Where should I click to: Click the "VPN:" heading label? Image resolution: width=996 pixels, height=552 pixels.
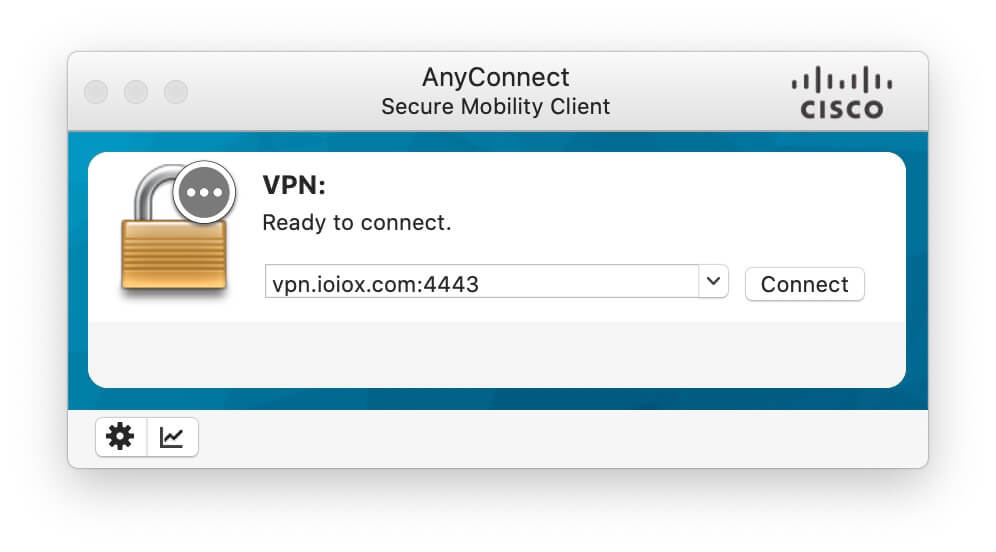(294, 185)
